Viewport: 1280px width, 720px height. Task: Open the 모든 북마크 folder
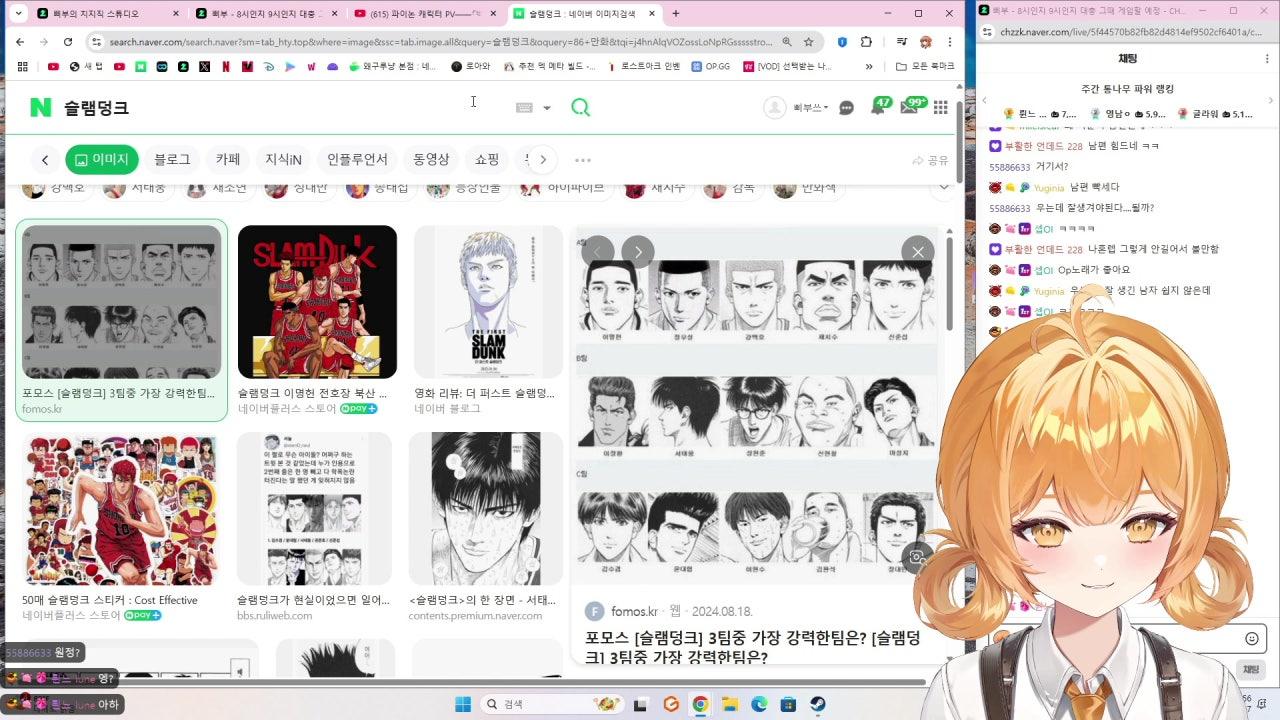[x=925, y=66]
